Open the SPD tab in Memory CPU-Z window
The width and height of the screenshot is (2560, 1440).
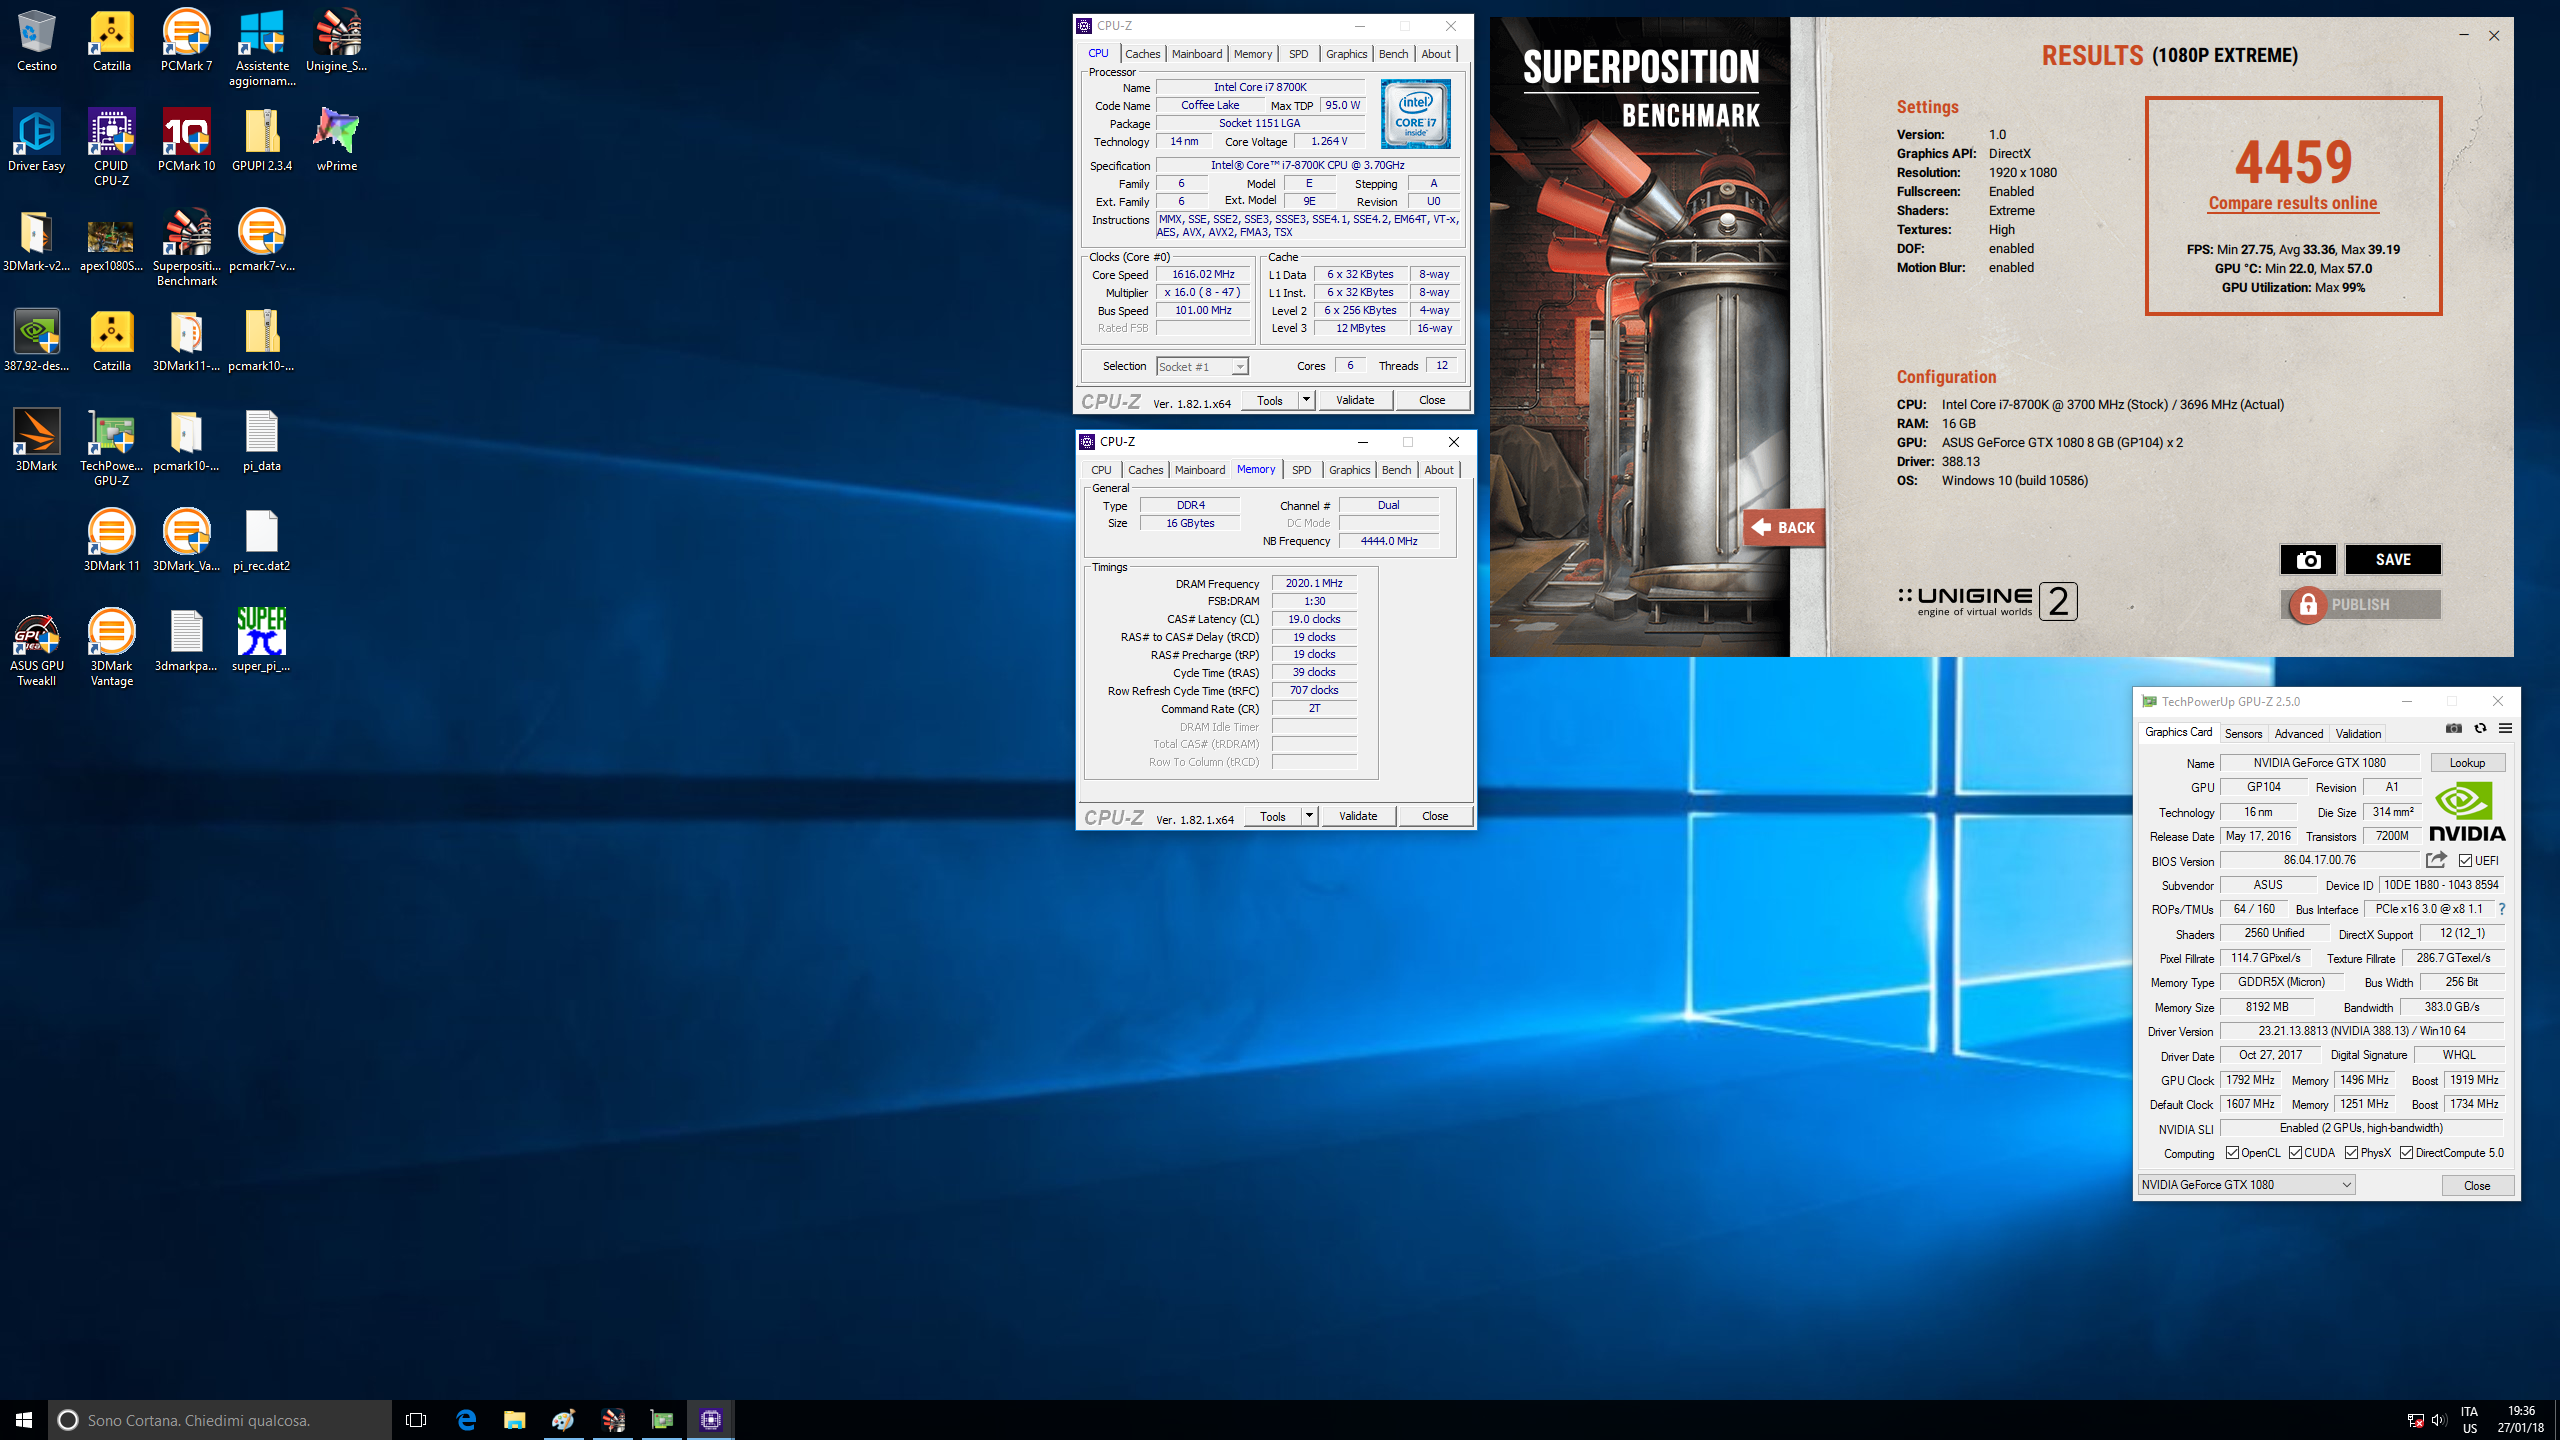click(x=1301, y=470)
